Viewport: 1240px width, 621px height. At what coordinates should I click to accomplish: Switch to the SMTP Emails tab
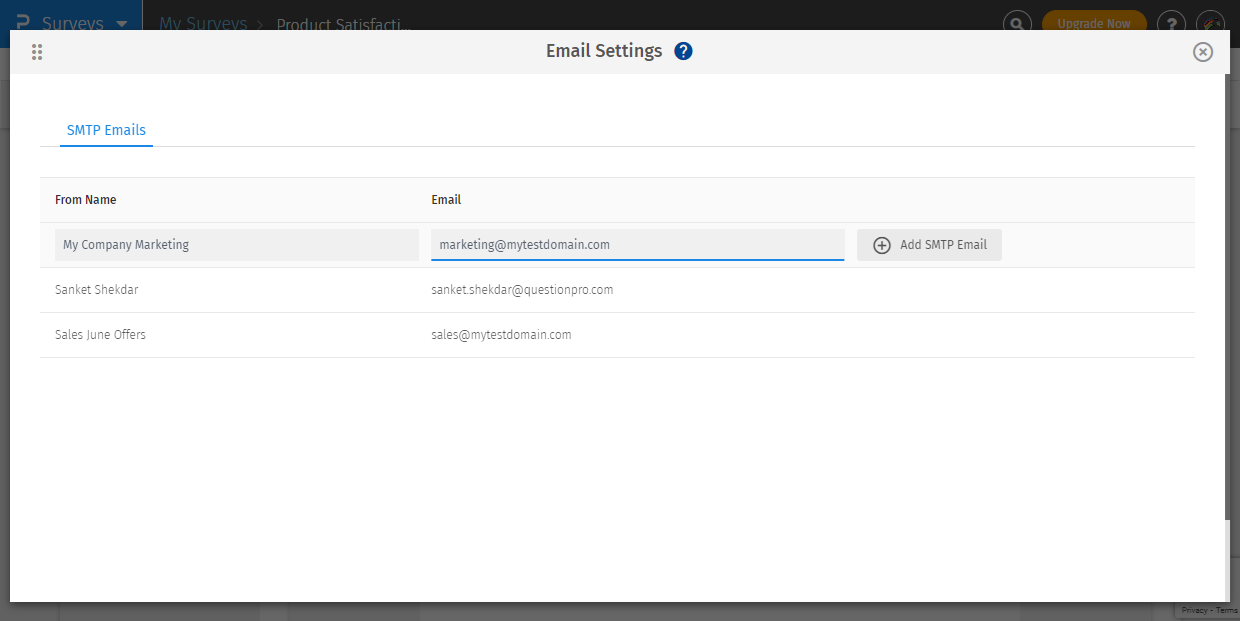[x=106, y=130]
